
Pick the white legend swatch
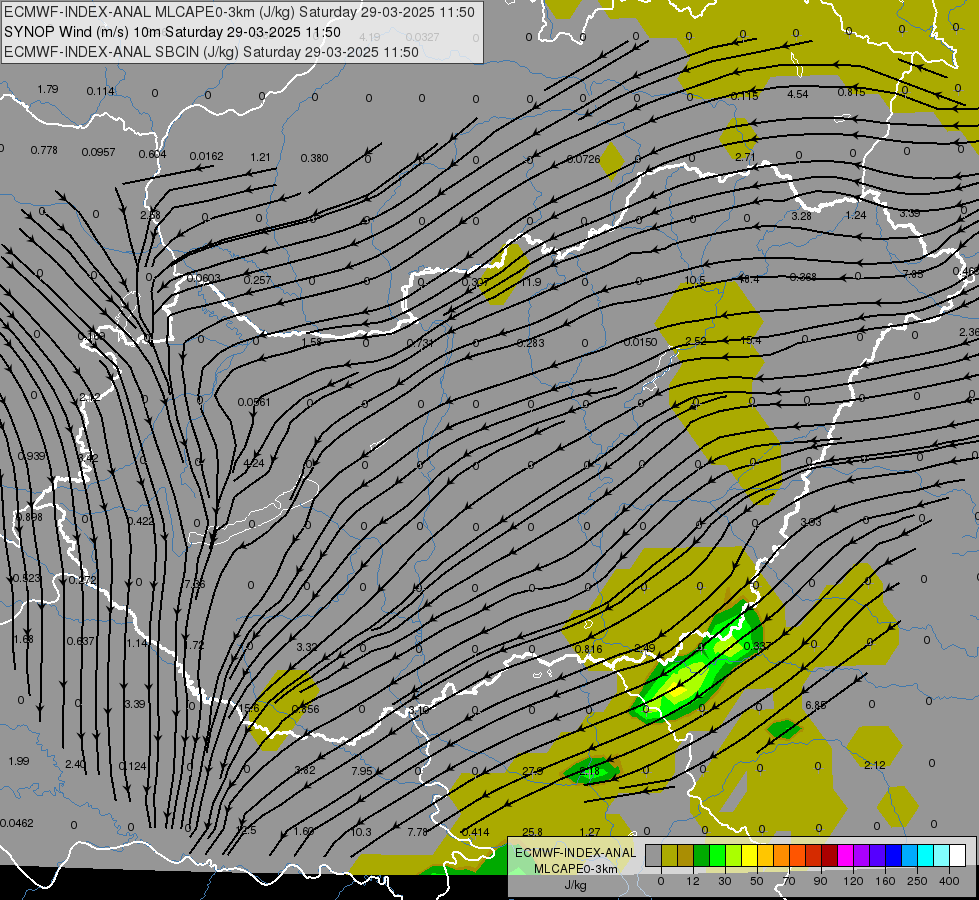point(957,855)
